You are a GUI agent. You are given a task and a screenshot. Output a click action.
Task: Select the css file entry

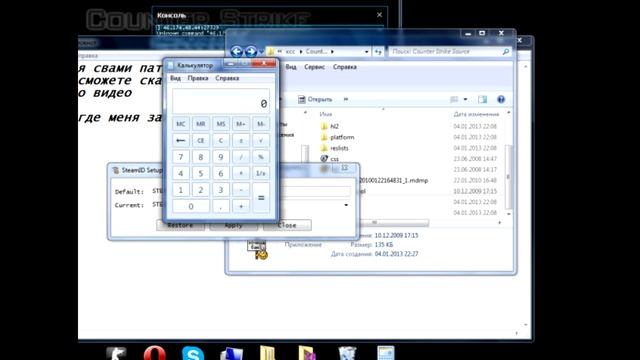click(330, 159)
